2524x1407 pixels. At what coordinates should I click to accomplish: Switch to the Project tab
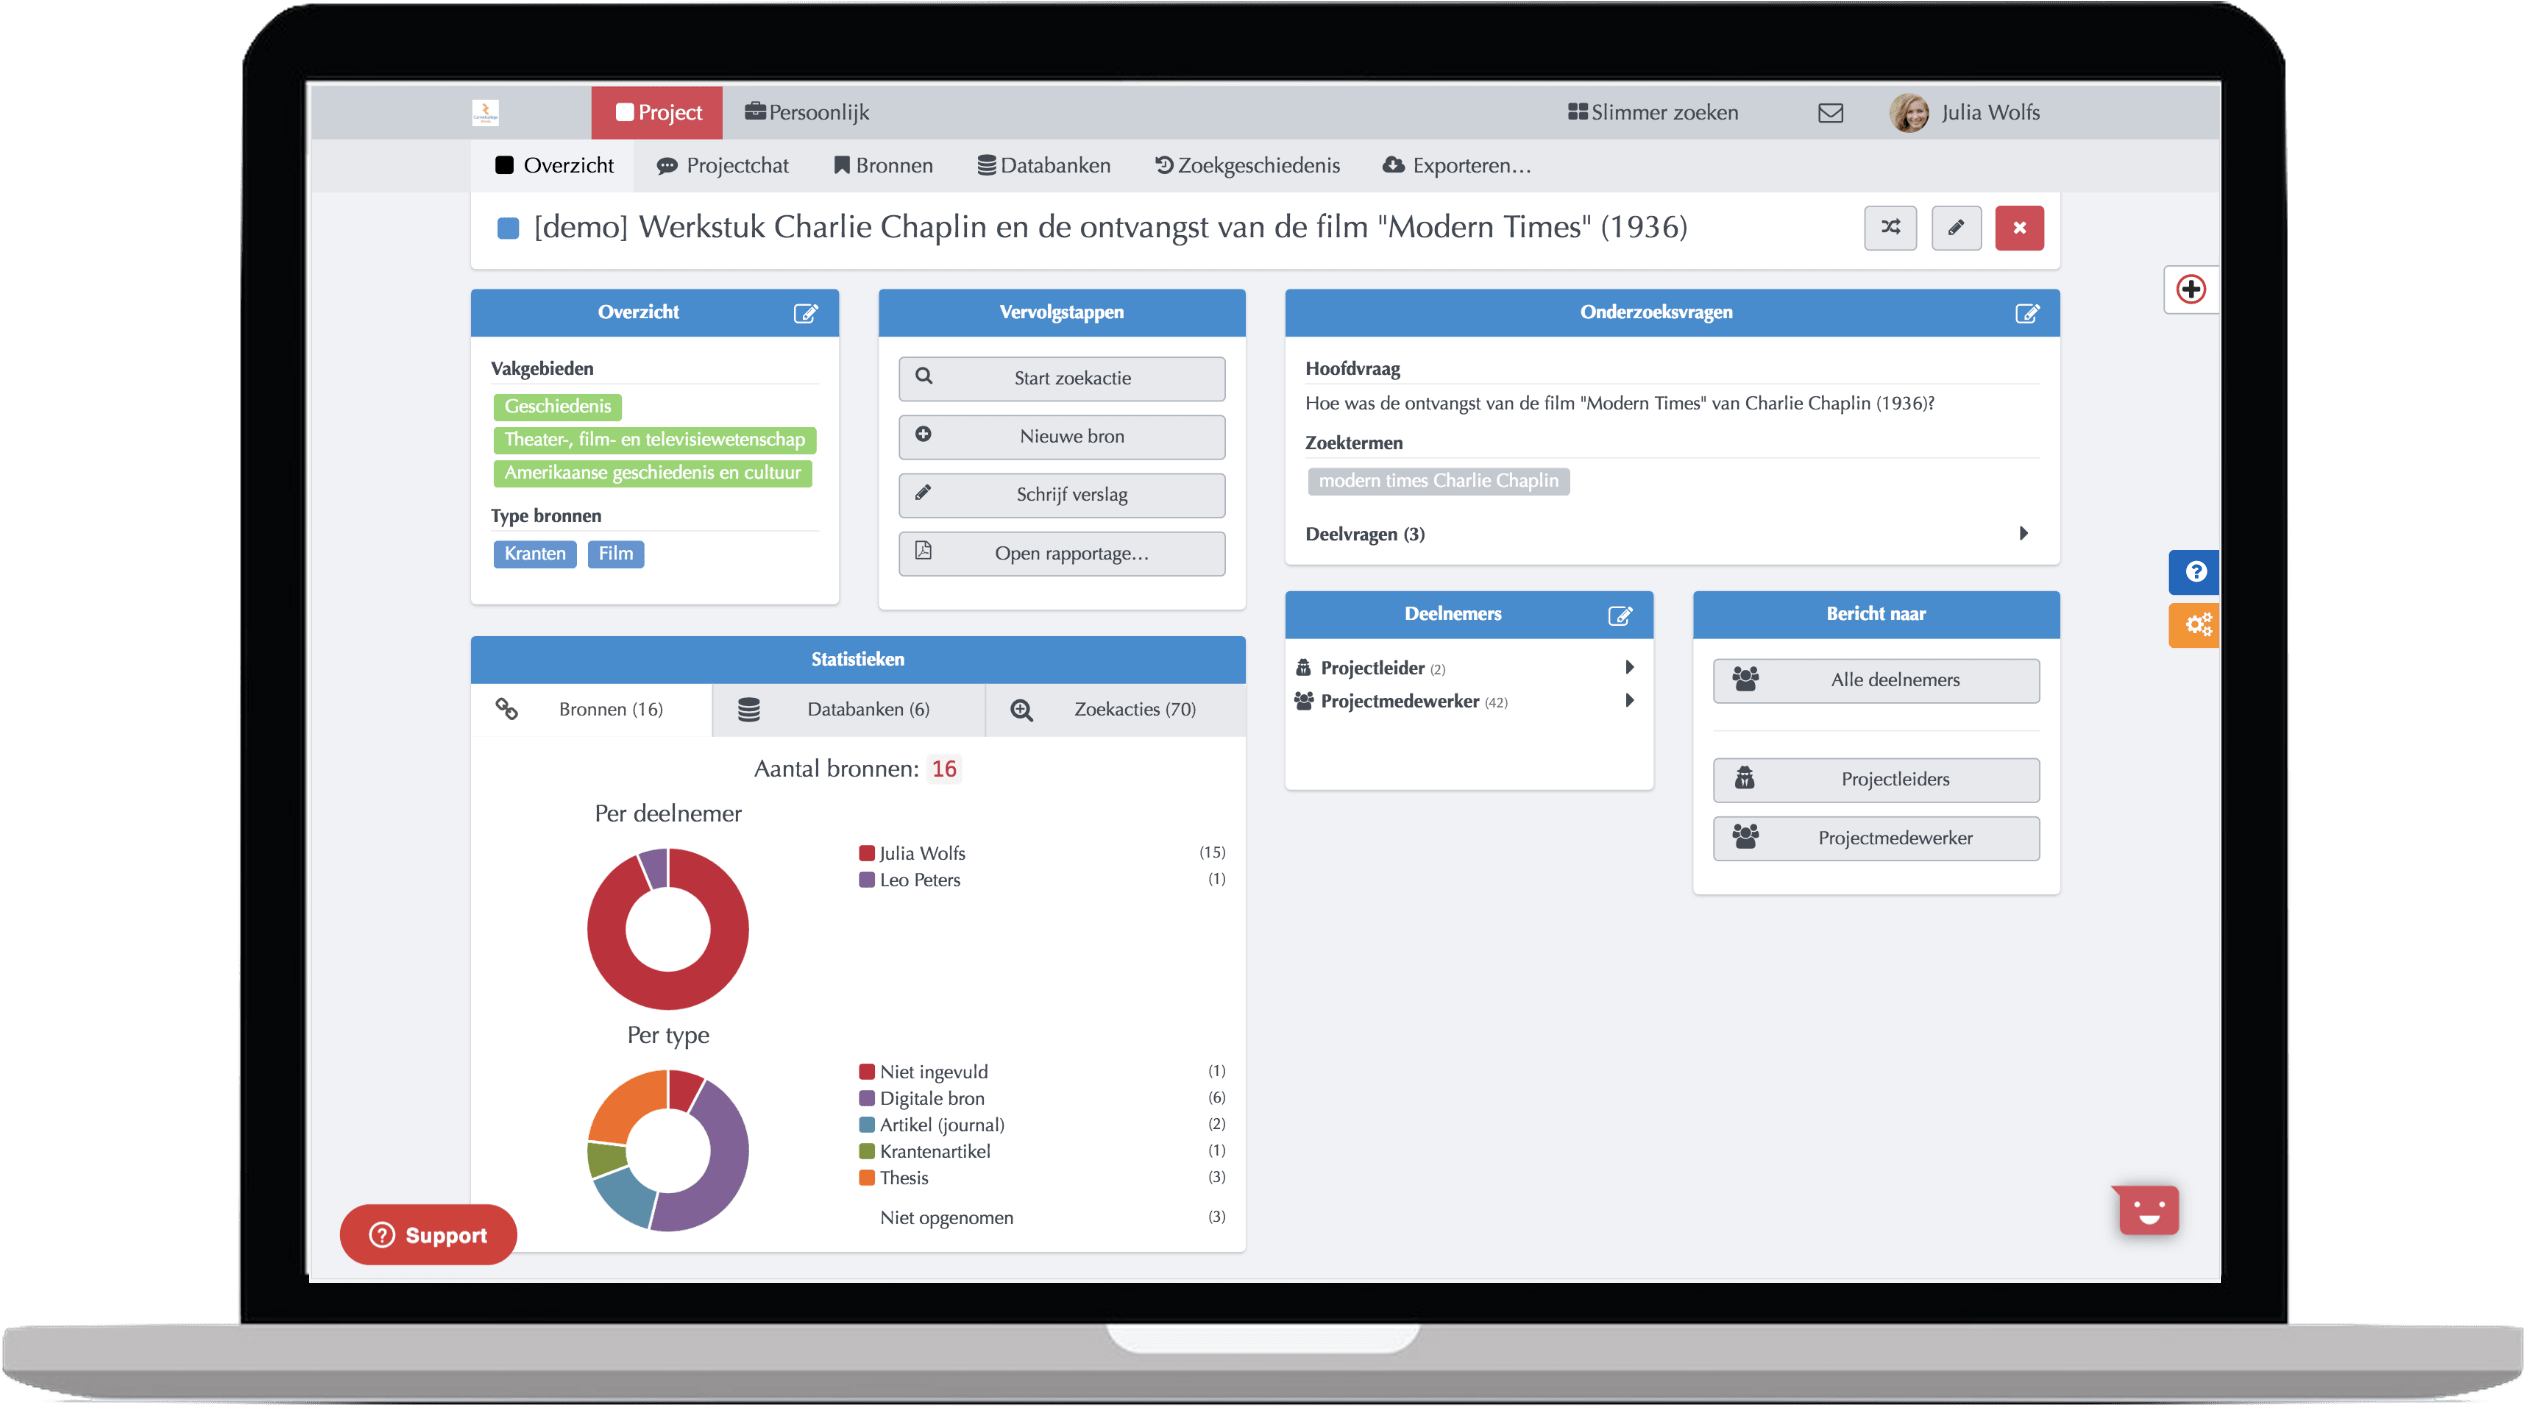point(657,113)
